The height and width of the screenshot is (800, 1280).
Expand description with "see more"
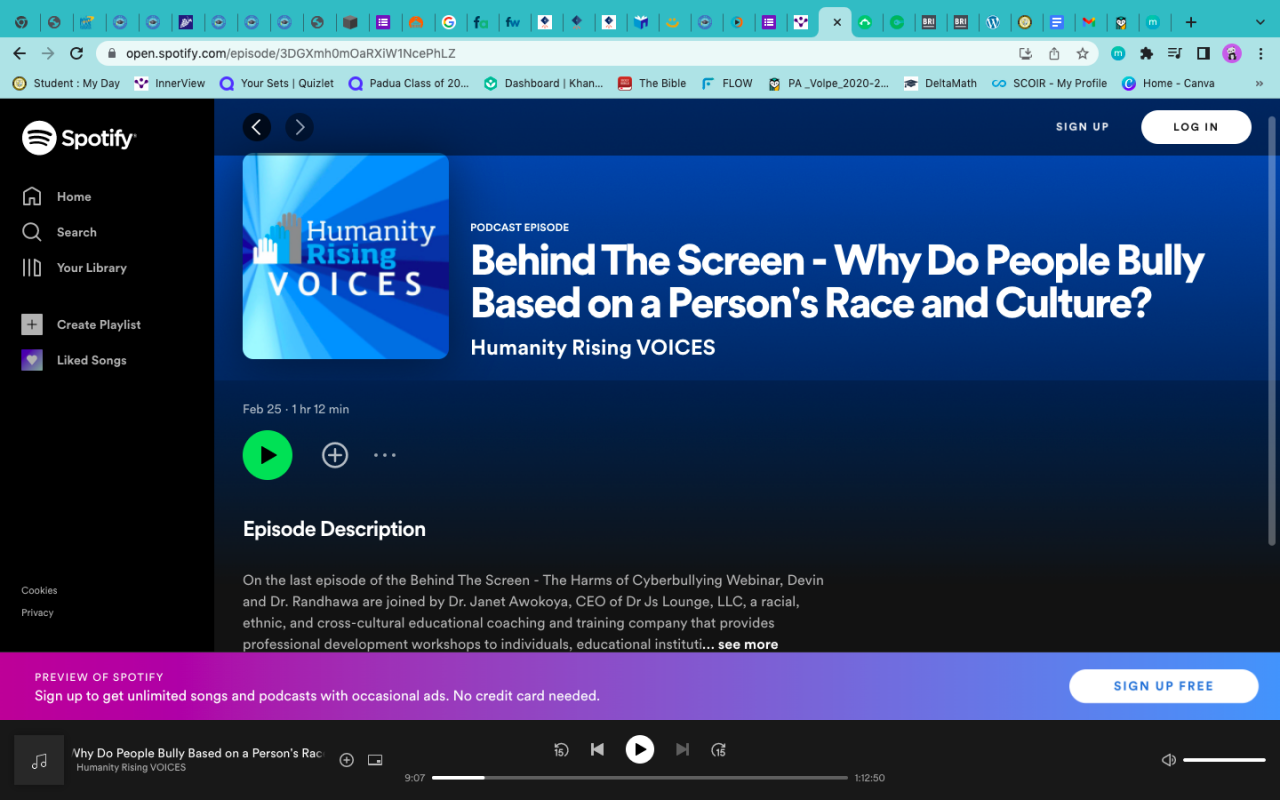point(748,645)
